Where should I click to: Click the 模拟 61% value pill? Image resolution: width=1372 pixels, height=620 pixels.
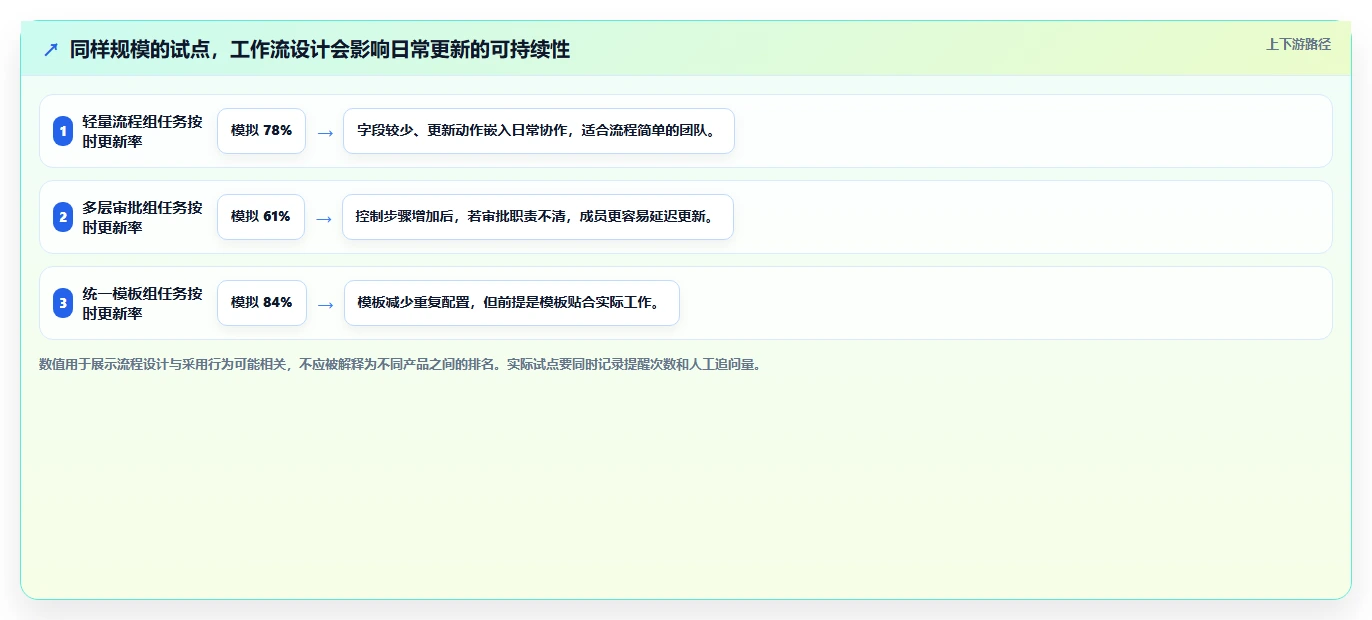(261, 217)
